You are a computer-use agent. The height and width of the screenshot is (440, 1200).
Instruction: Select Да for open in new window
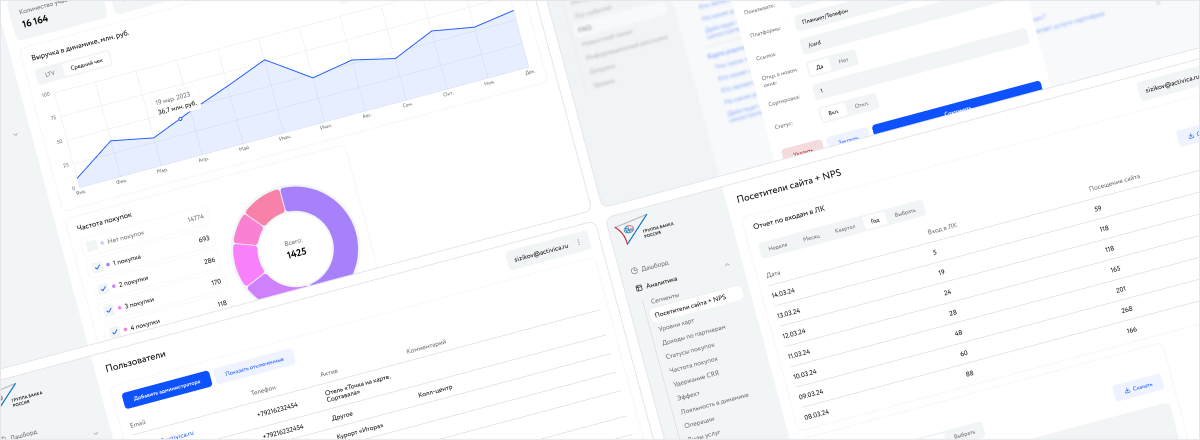click(x=820, y=66)
